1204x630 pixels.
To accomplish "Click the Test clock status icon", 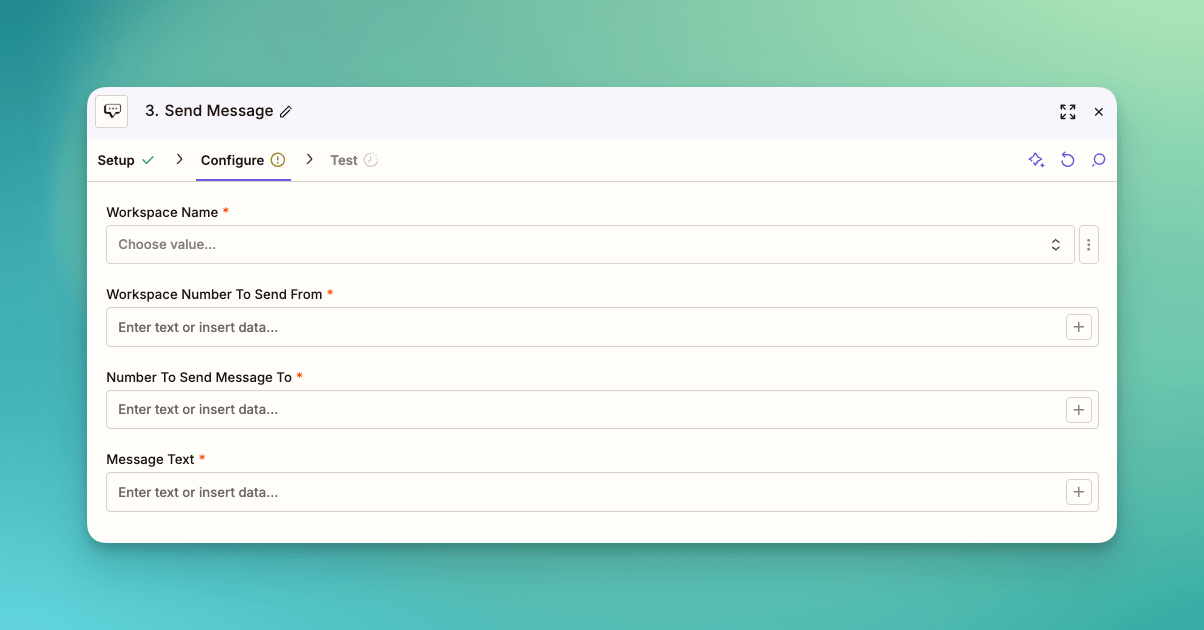I will point(371,160).
